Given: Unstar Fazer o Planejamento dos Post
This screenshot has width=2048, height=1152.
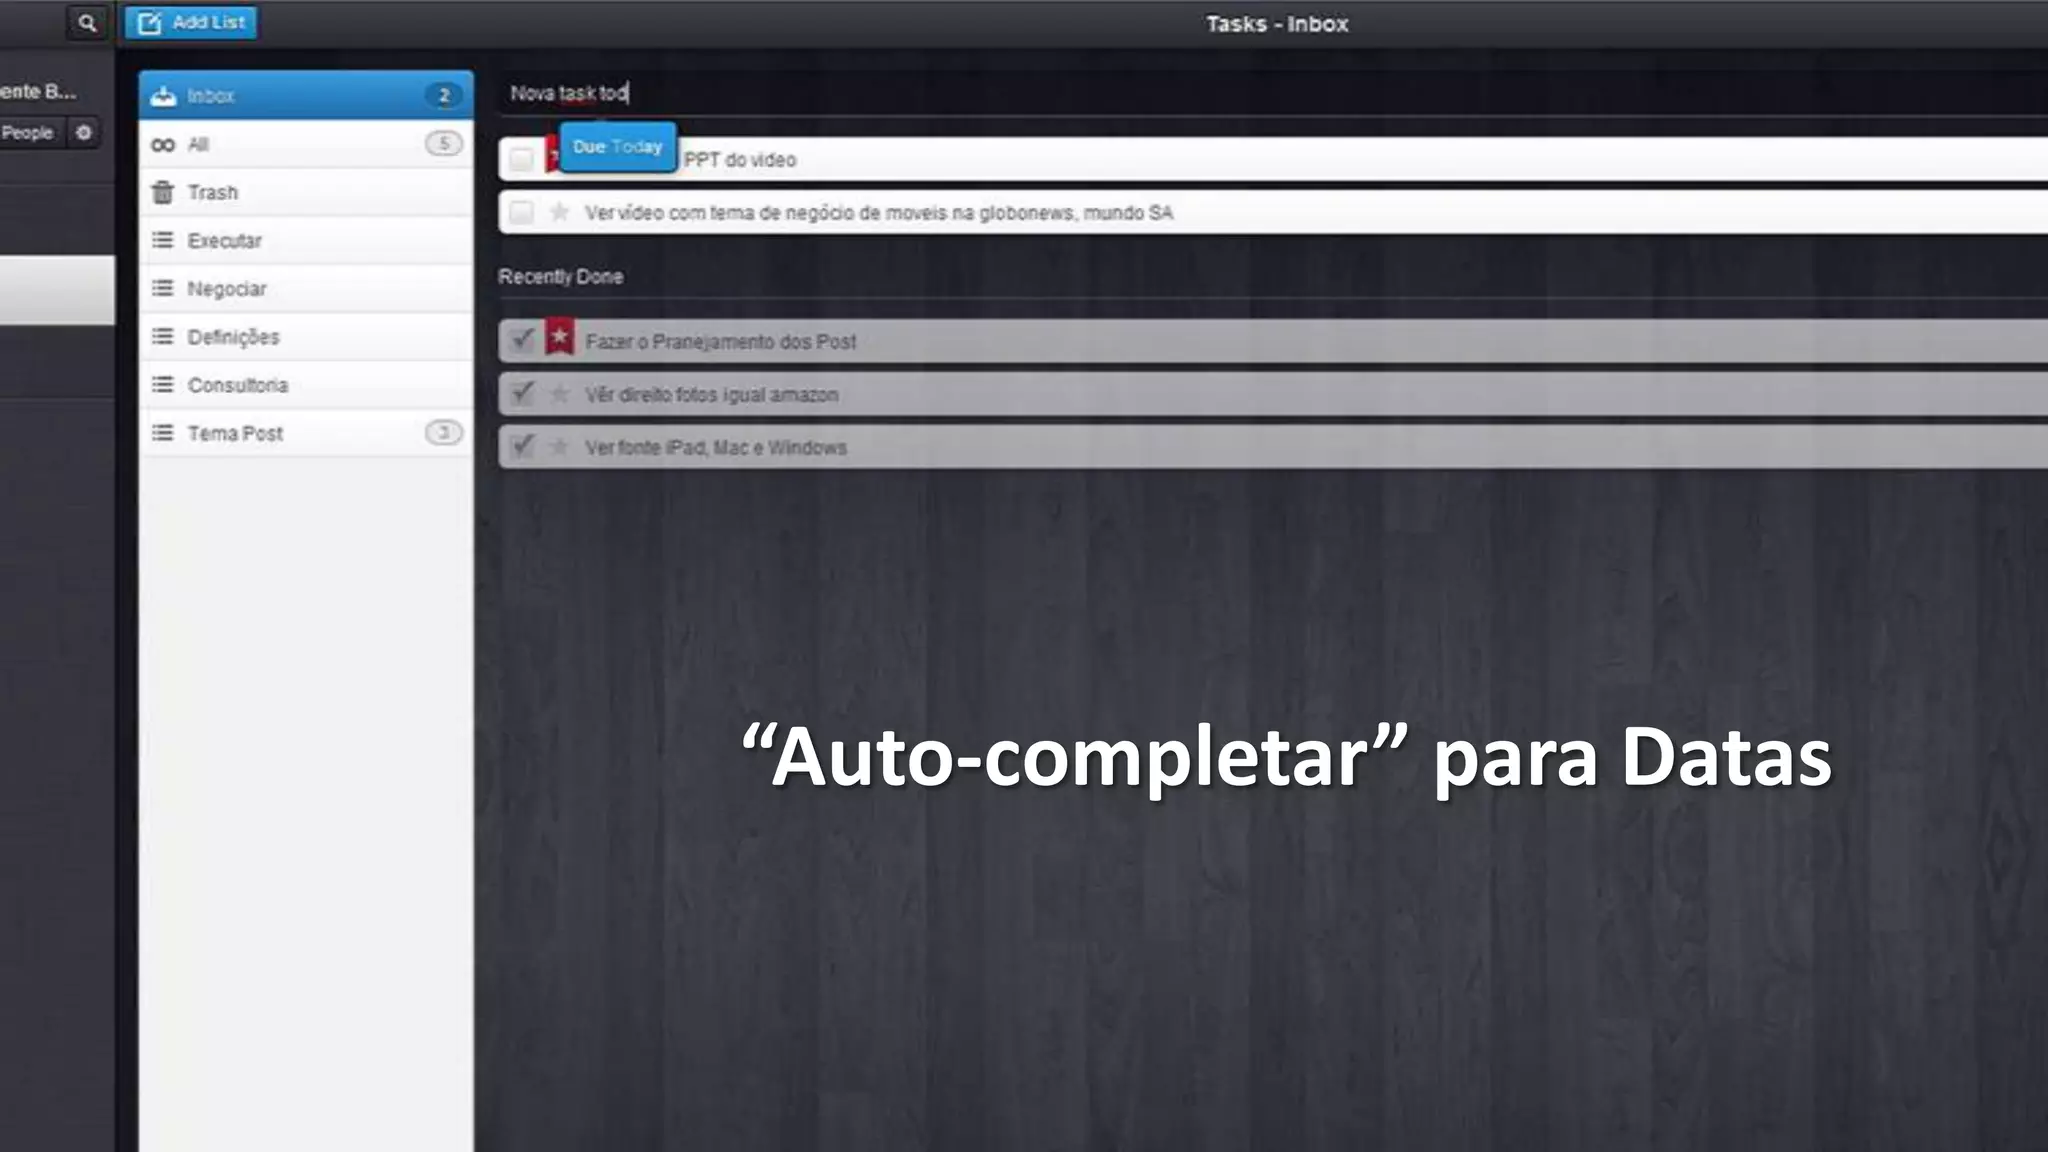Looking at the screenshot, I should coord(560,337).
